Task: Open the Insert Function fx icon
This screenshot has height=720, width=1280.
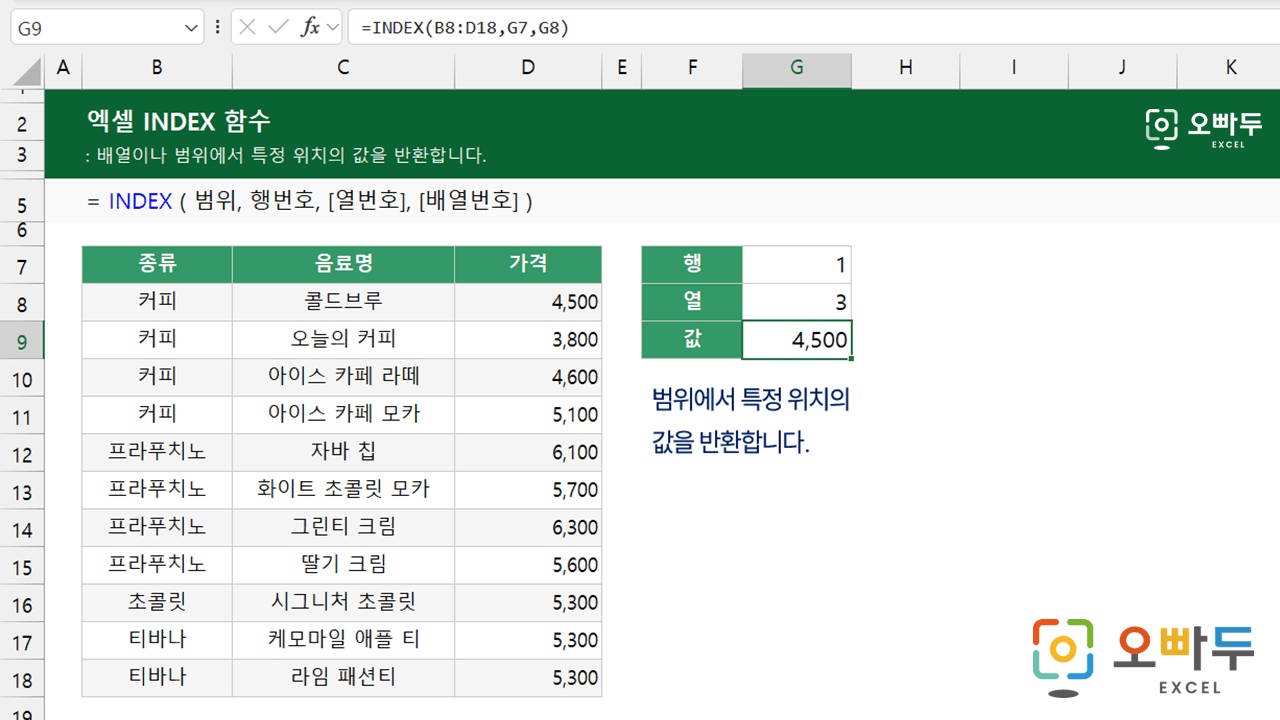Action: (x=311, y=28)
